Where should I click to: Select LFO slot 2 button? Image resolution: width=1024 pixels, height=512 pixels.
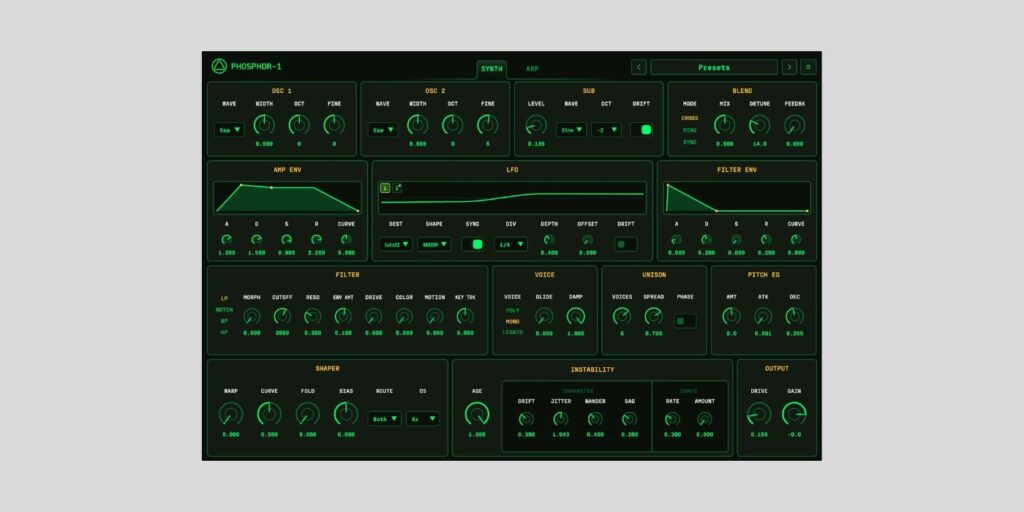point(397,188)
